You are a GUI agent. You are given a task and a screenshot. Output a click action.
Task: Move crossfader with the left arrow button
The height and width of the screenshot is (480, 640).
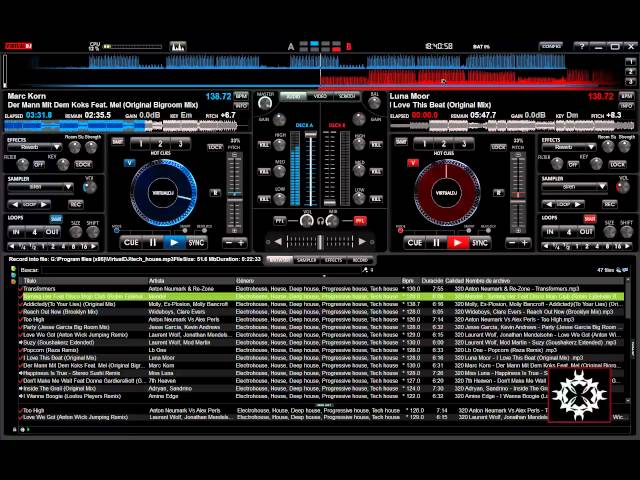point(278,242)
